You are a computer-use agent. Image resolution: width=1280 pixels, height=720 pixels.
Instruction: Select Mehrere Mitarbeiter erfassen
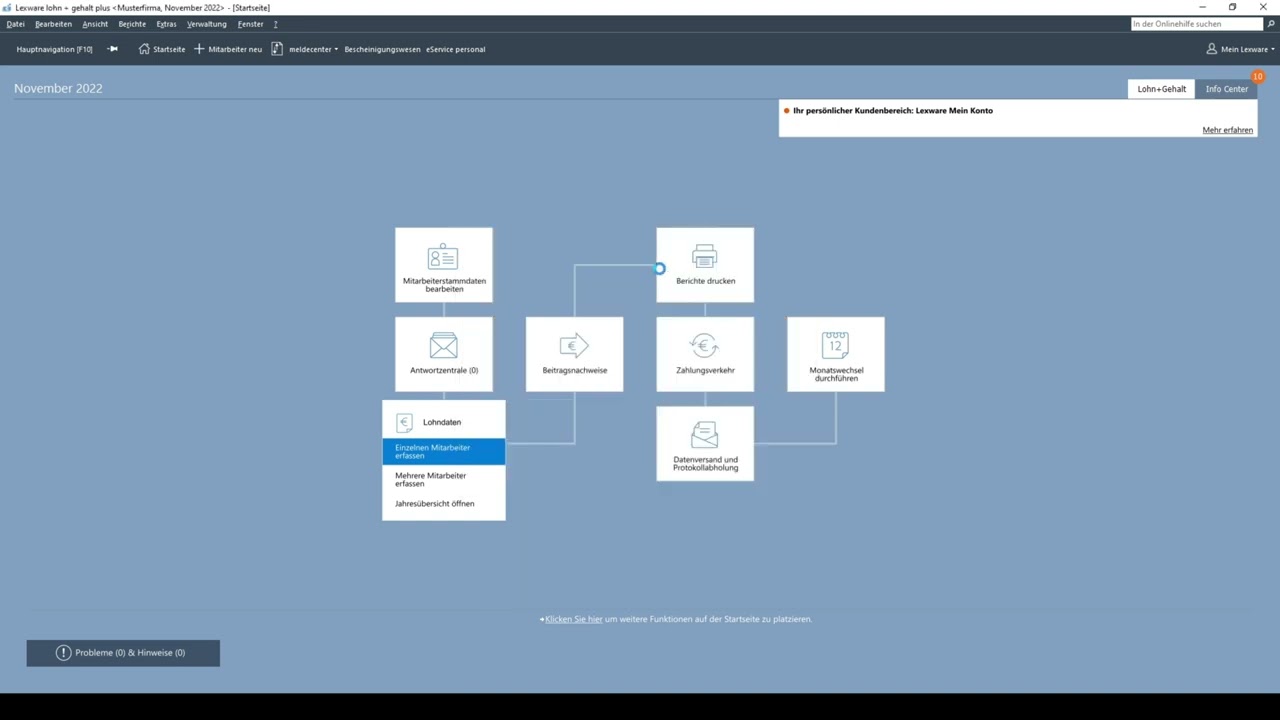[x=444, y=480]
